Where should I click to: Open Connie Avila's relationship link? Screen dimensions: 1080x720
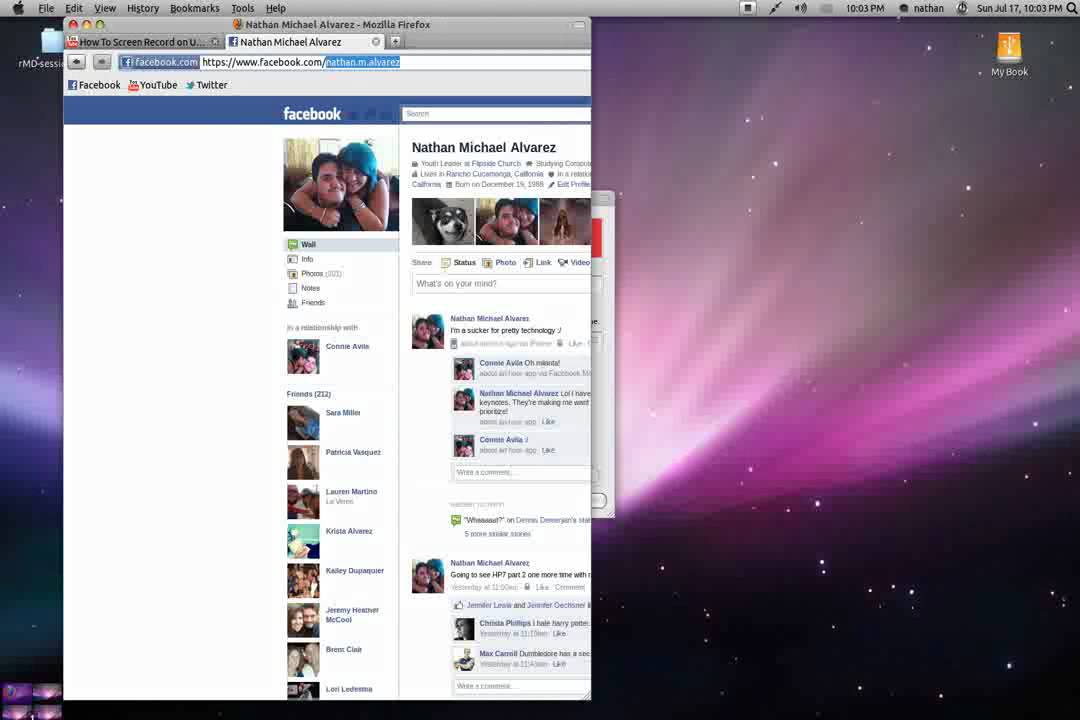(x=347, y=347)
